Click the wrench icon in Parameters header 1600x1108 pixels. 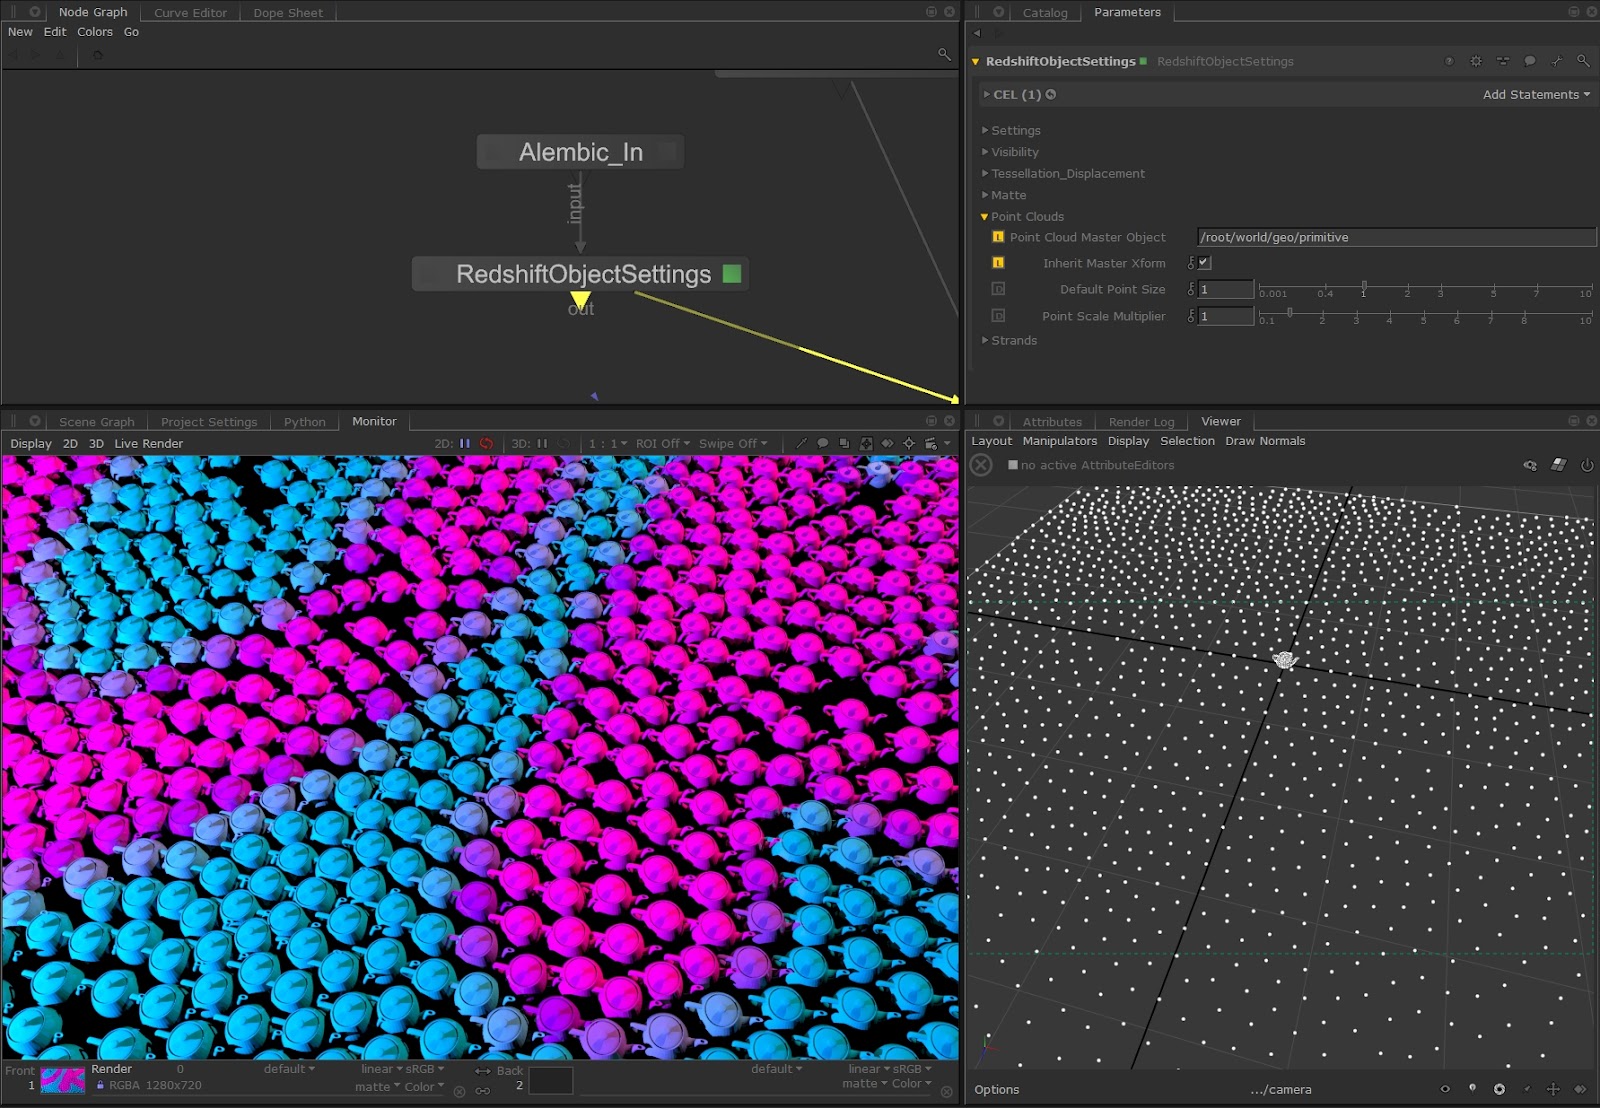(1556, 61)
